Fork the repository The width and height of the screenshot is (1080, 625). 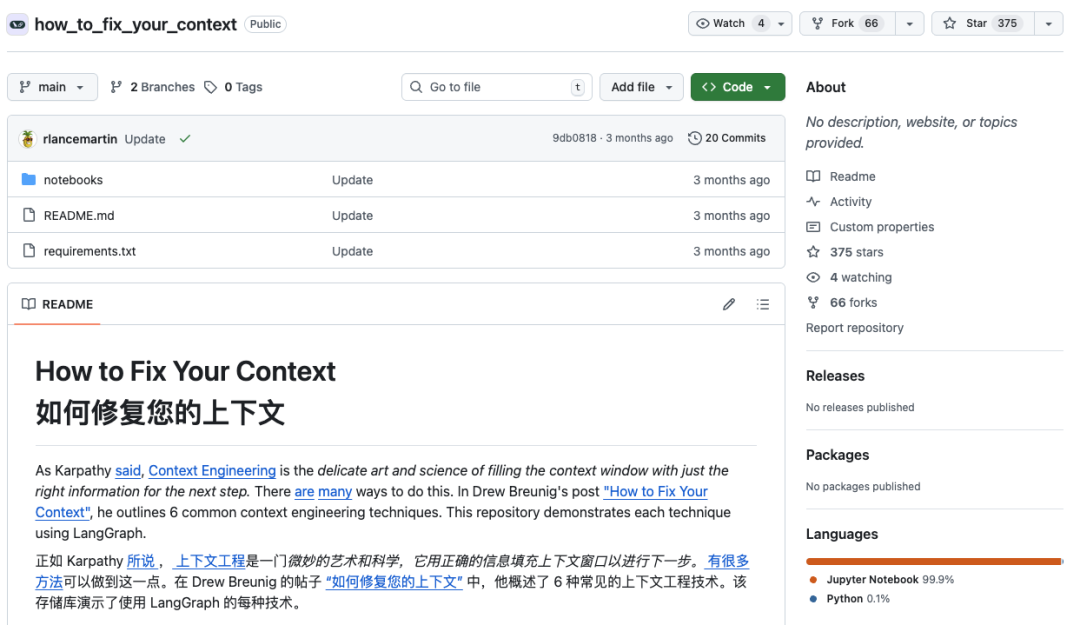point(847,23)
